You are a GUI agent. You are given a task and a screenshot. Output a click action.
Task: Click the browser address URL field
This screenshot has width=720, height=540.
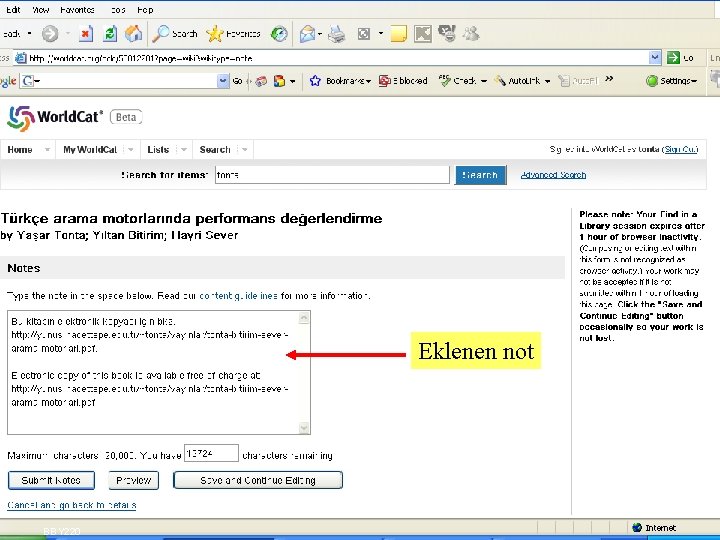[338, 58]
